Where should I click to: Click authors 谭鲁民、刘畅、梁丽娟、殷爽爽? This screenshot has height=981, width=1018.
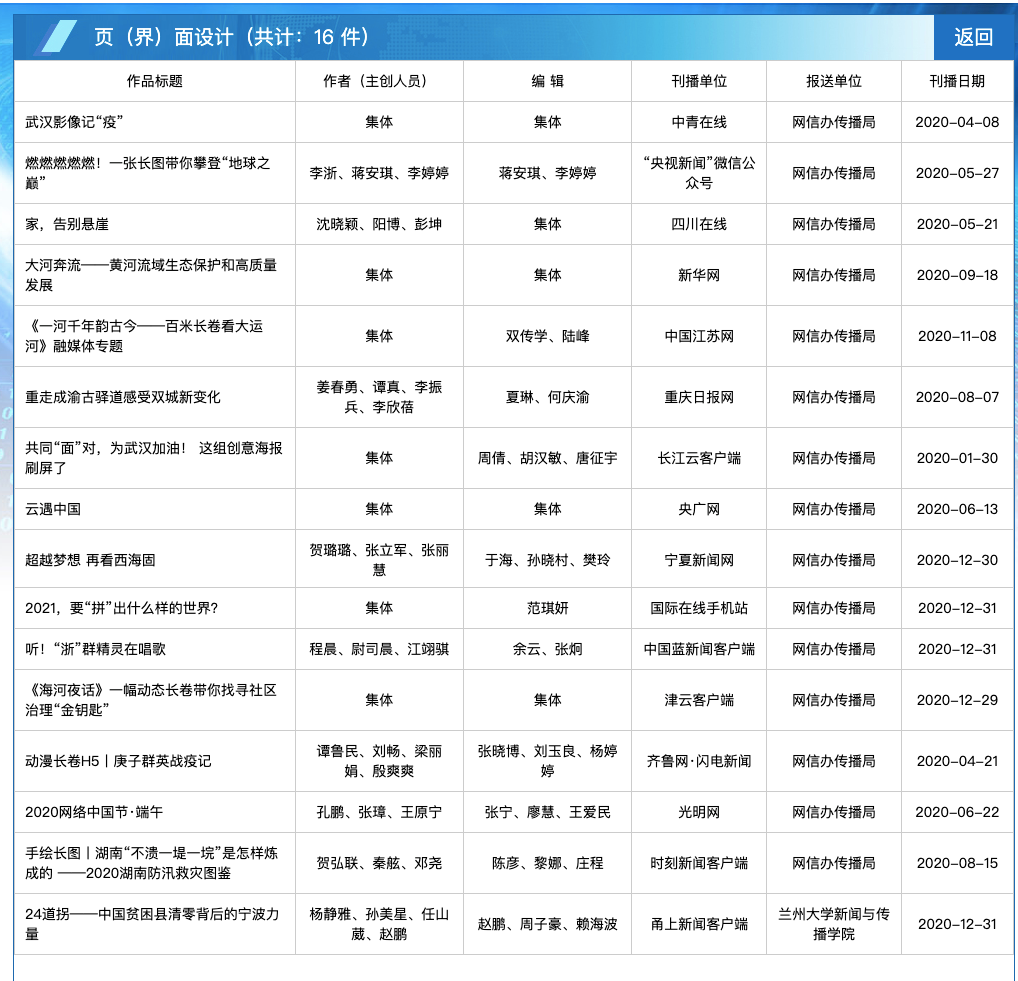coord(379,761)
